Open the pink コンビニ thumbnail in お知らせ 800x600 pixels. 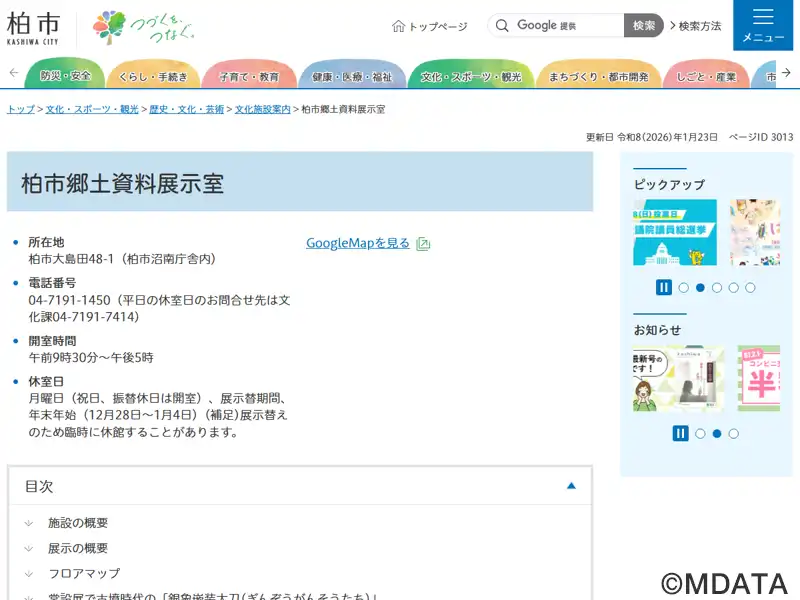click(759, 378)
